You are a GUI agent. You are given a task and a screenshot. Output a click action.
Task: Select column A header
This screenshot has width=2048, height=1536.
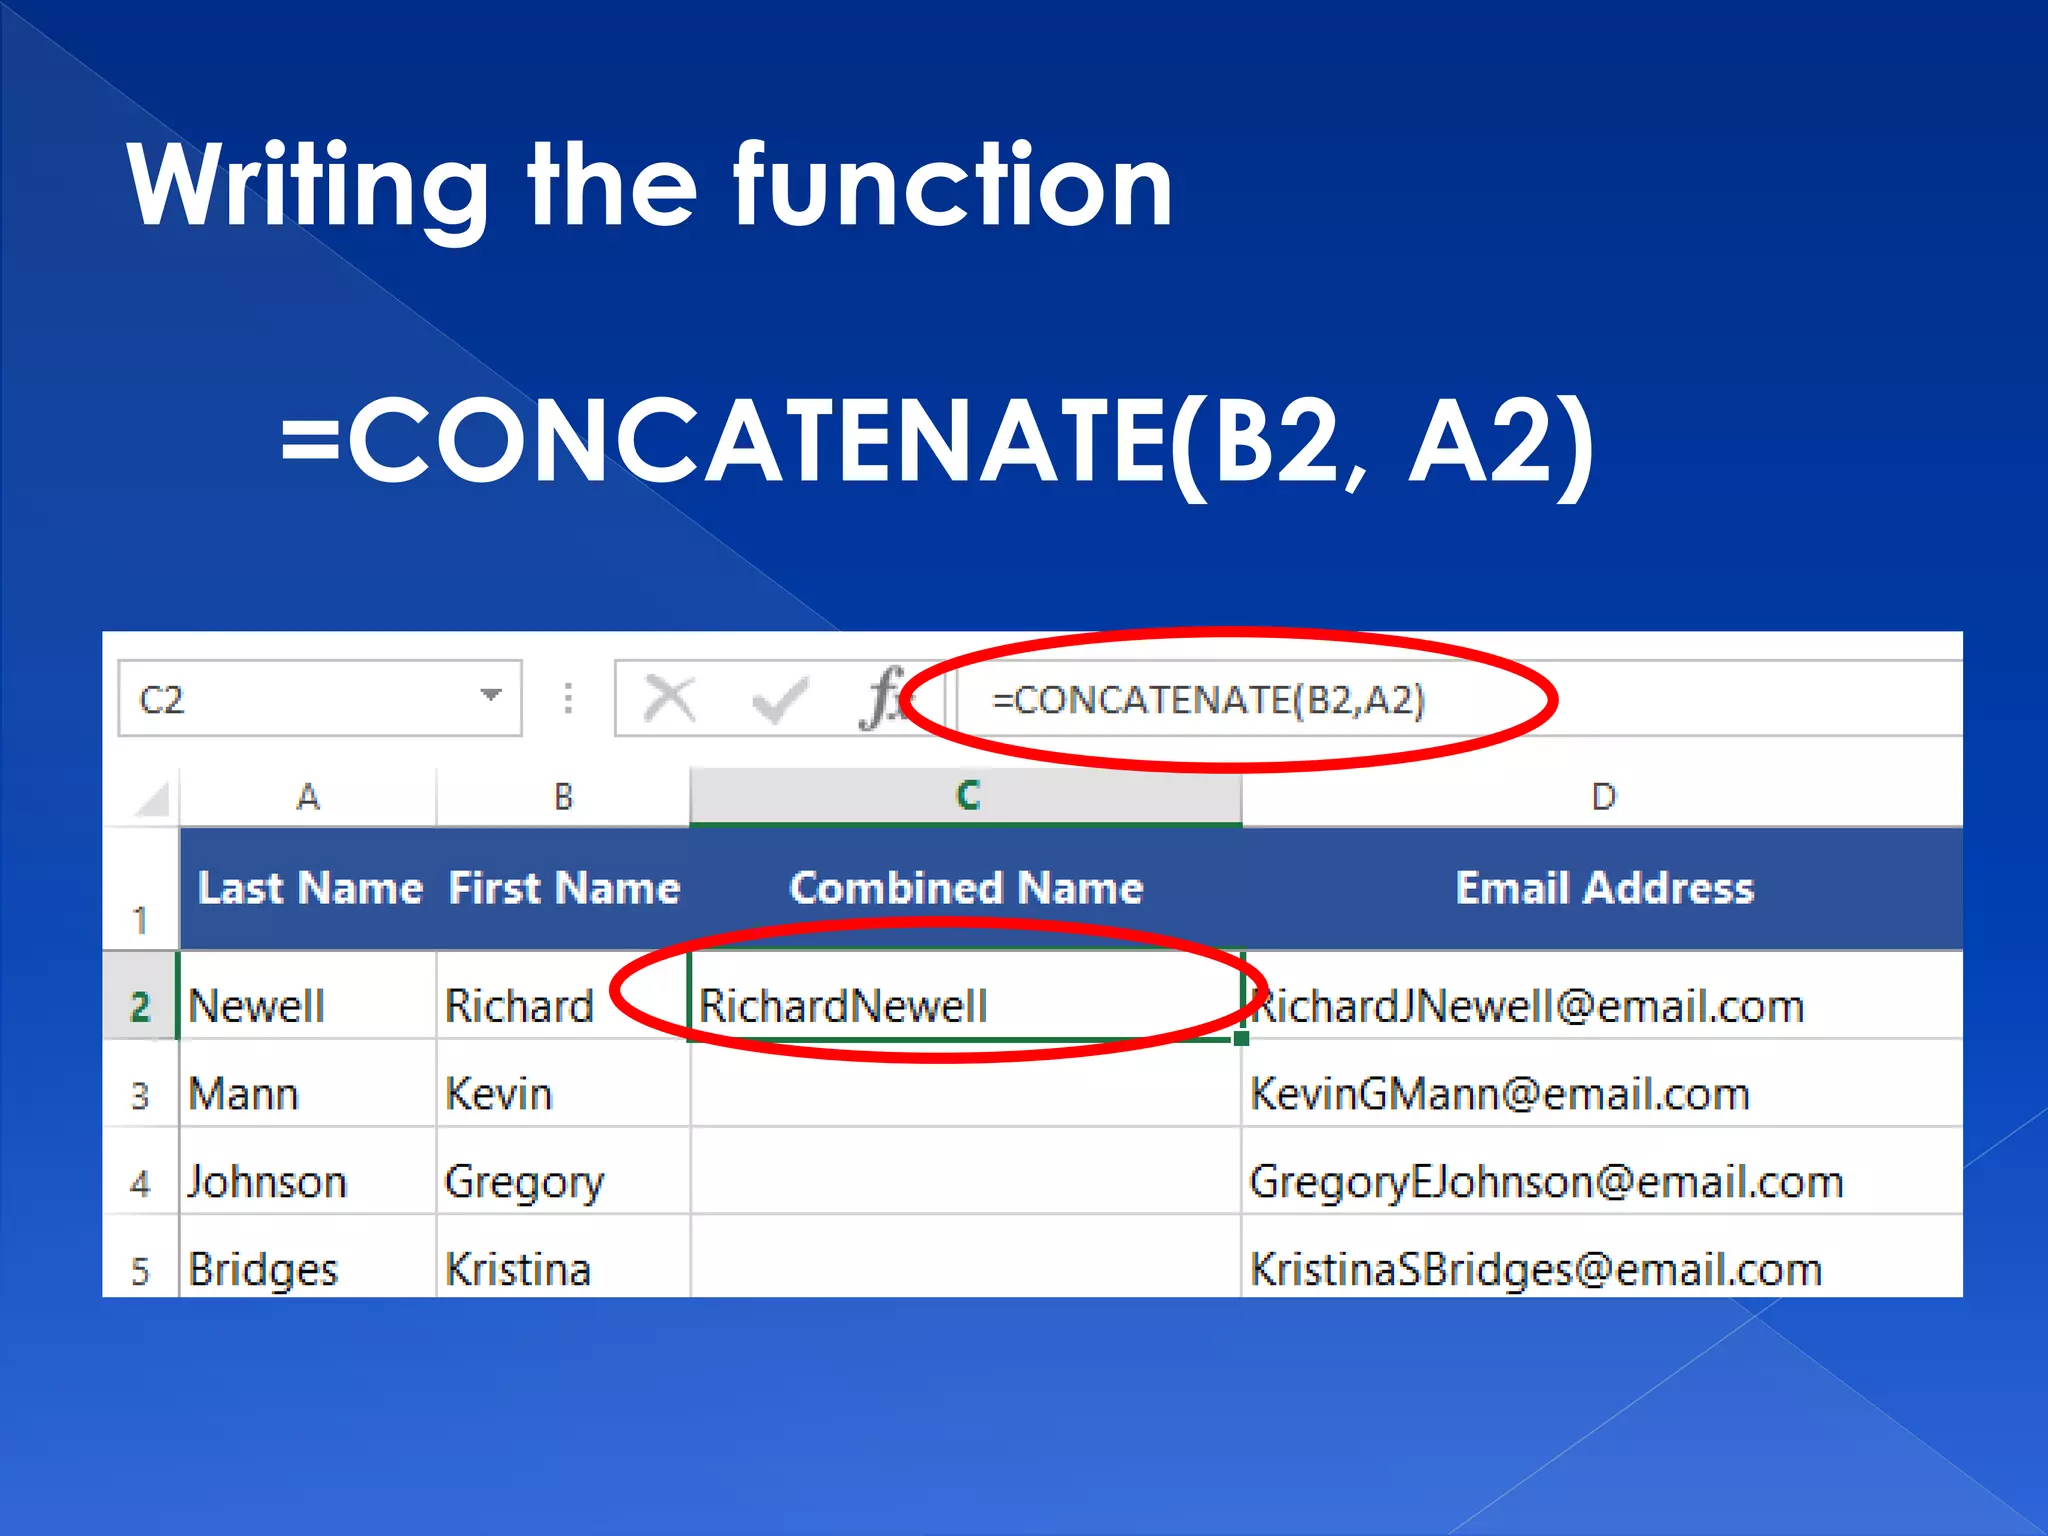pos(308,797)
